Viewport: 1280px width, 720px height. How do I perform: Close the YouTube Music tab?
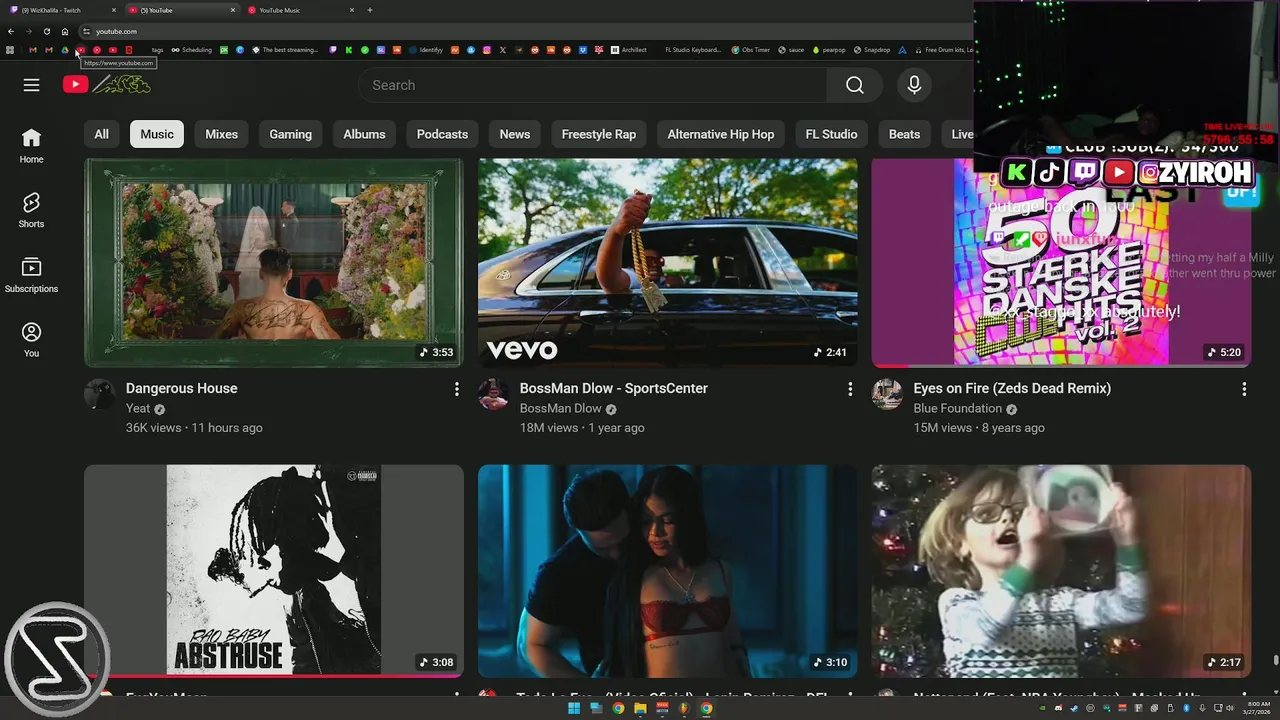coord(352,10)
